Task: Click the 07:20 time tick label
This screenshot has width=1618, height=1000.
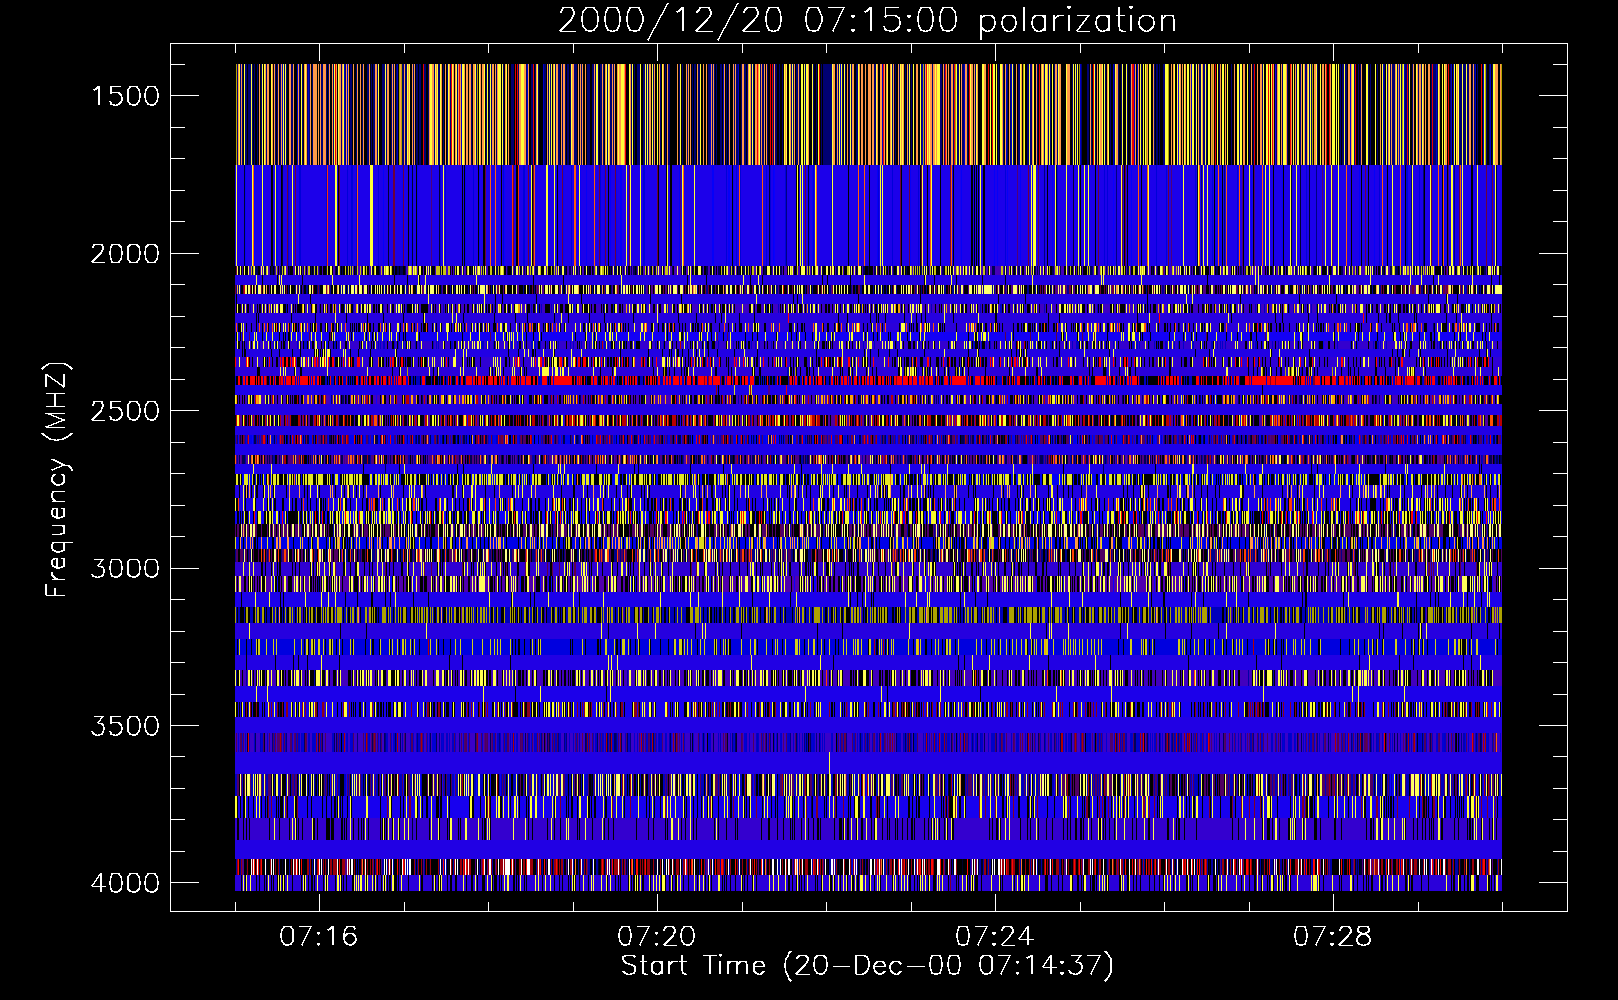Action: pos(657,937)
